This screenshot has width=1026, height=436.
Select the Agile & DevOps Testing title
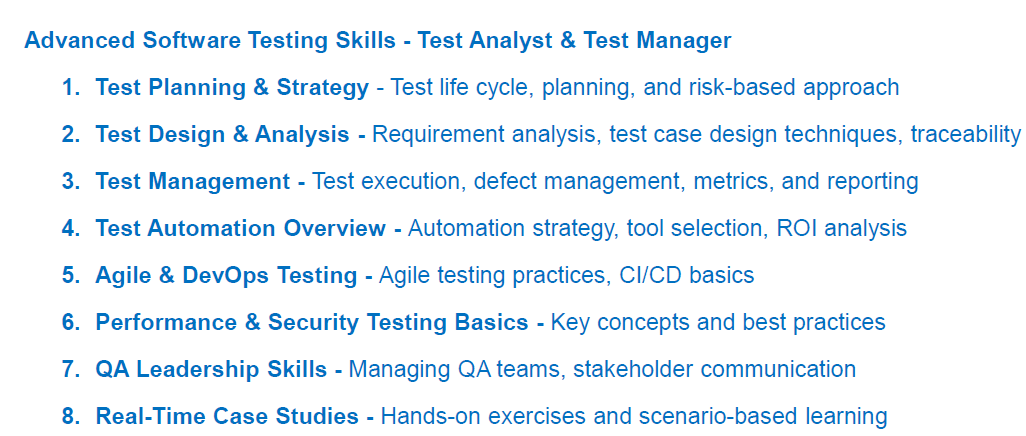tap(226, 275)
